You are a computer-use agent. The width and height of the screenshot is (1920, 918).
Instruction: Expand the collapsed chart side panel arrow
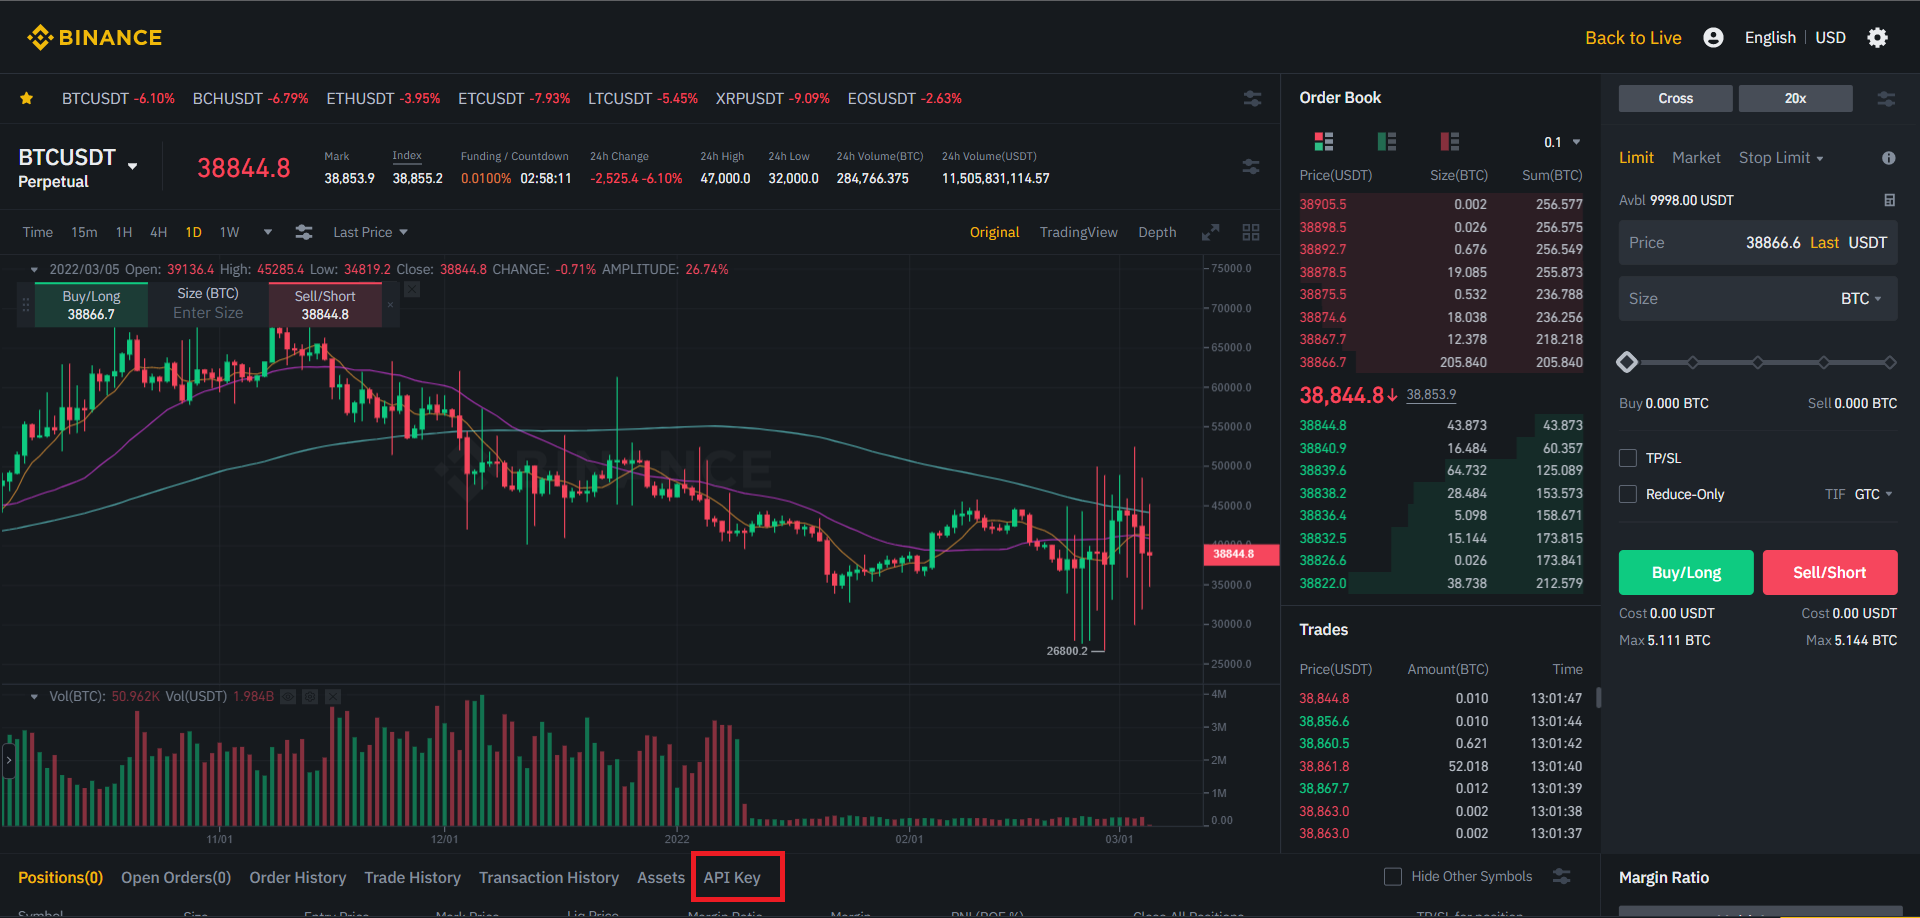(x=9, y=761)
